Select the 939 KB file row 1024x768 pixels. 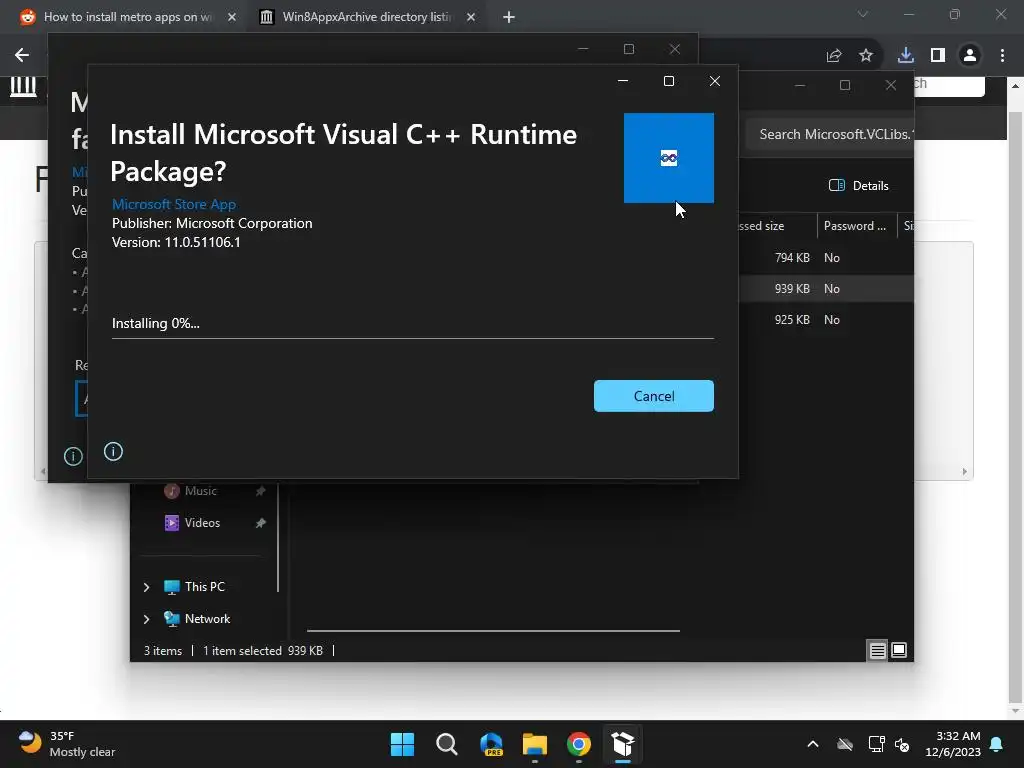coord(826,289)
